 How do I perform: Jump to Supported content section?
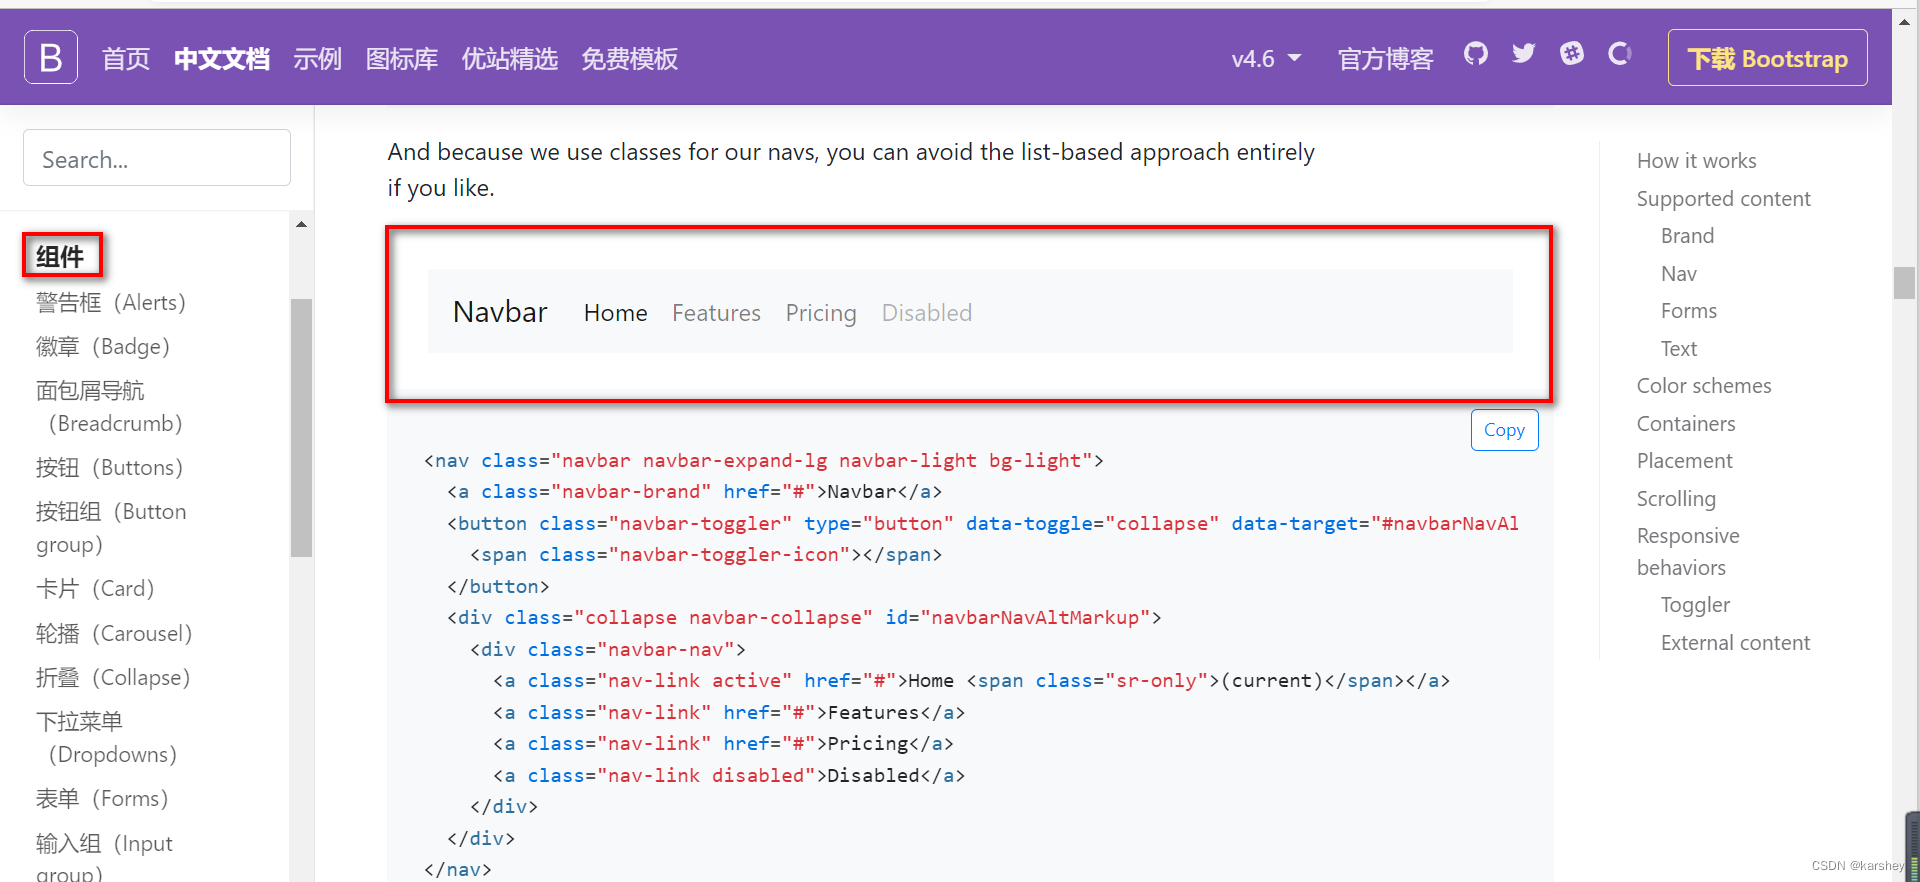1723,199
